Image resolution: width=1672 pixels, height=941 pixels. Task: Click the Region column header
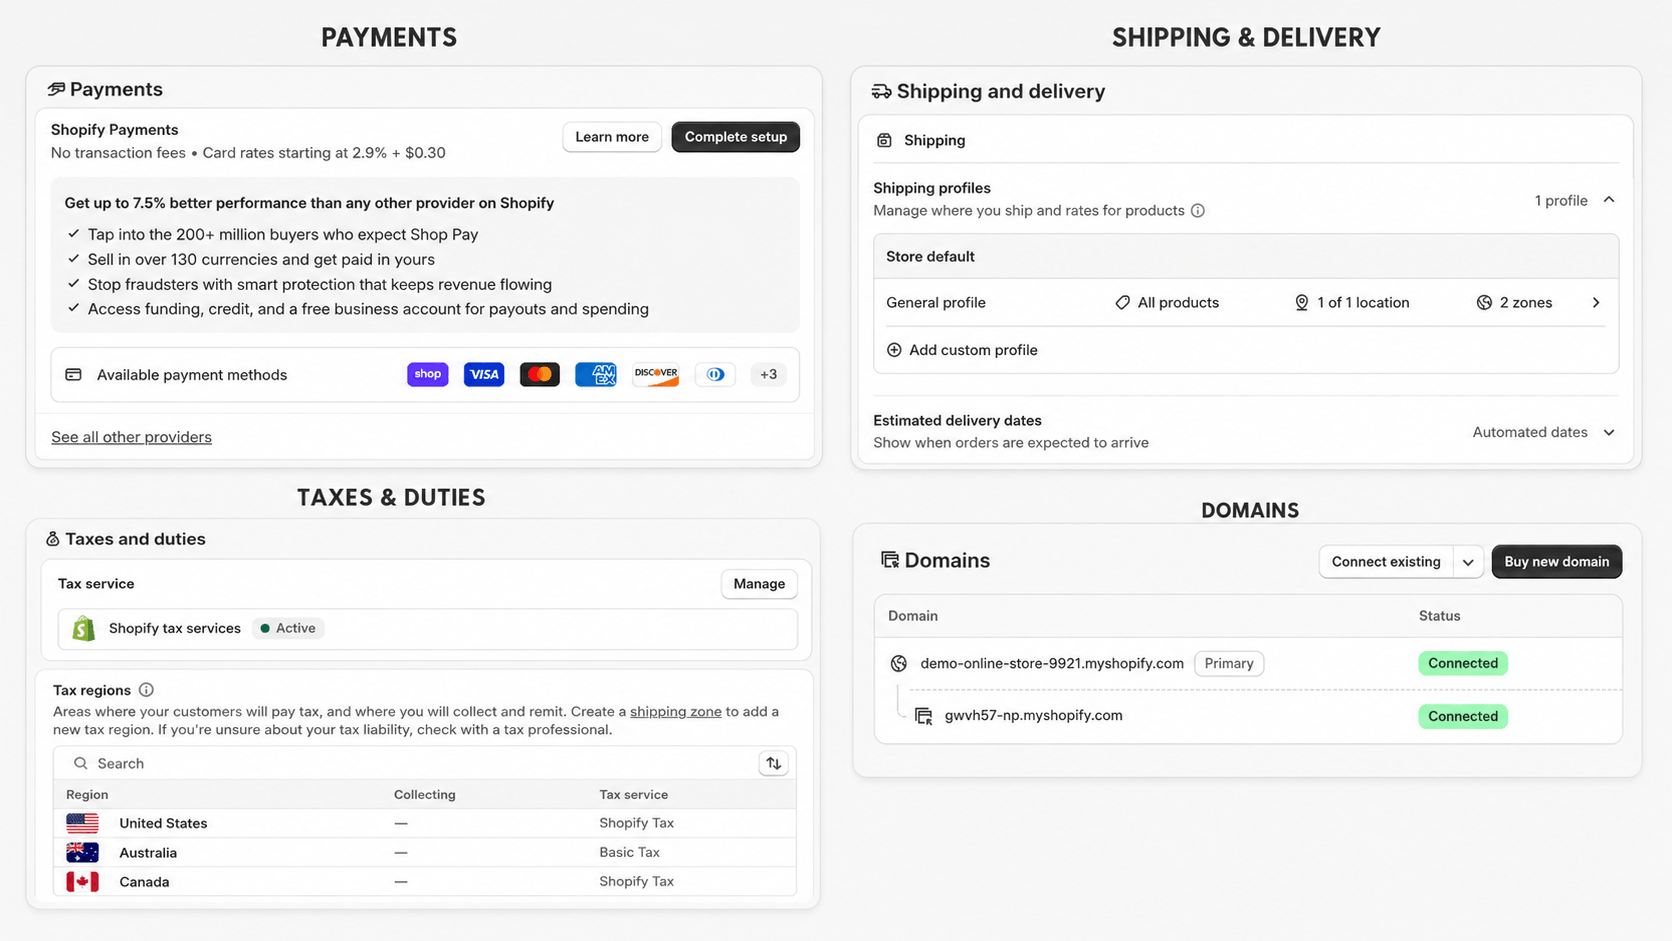click(x=87, y=794)
